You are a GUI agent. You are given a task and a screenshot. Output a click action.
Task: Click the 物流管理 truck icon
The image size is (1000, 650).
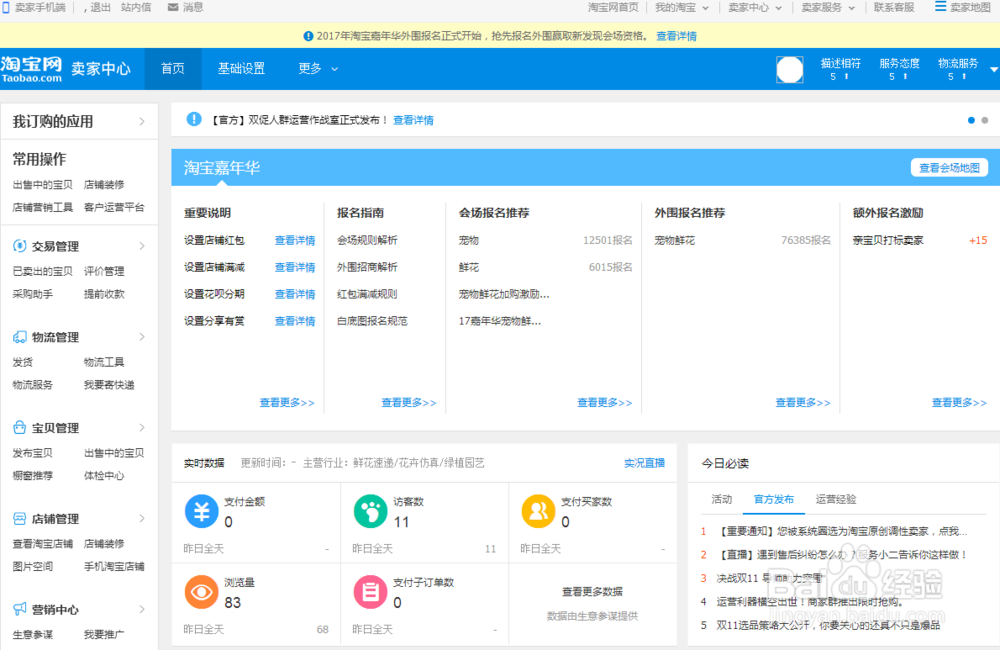[20, 337]
